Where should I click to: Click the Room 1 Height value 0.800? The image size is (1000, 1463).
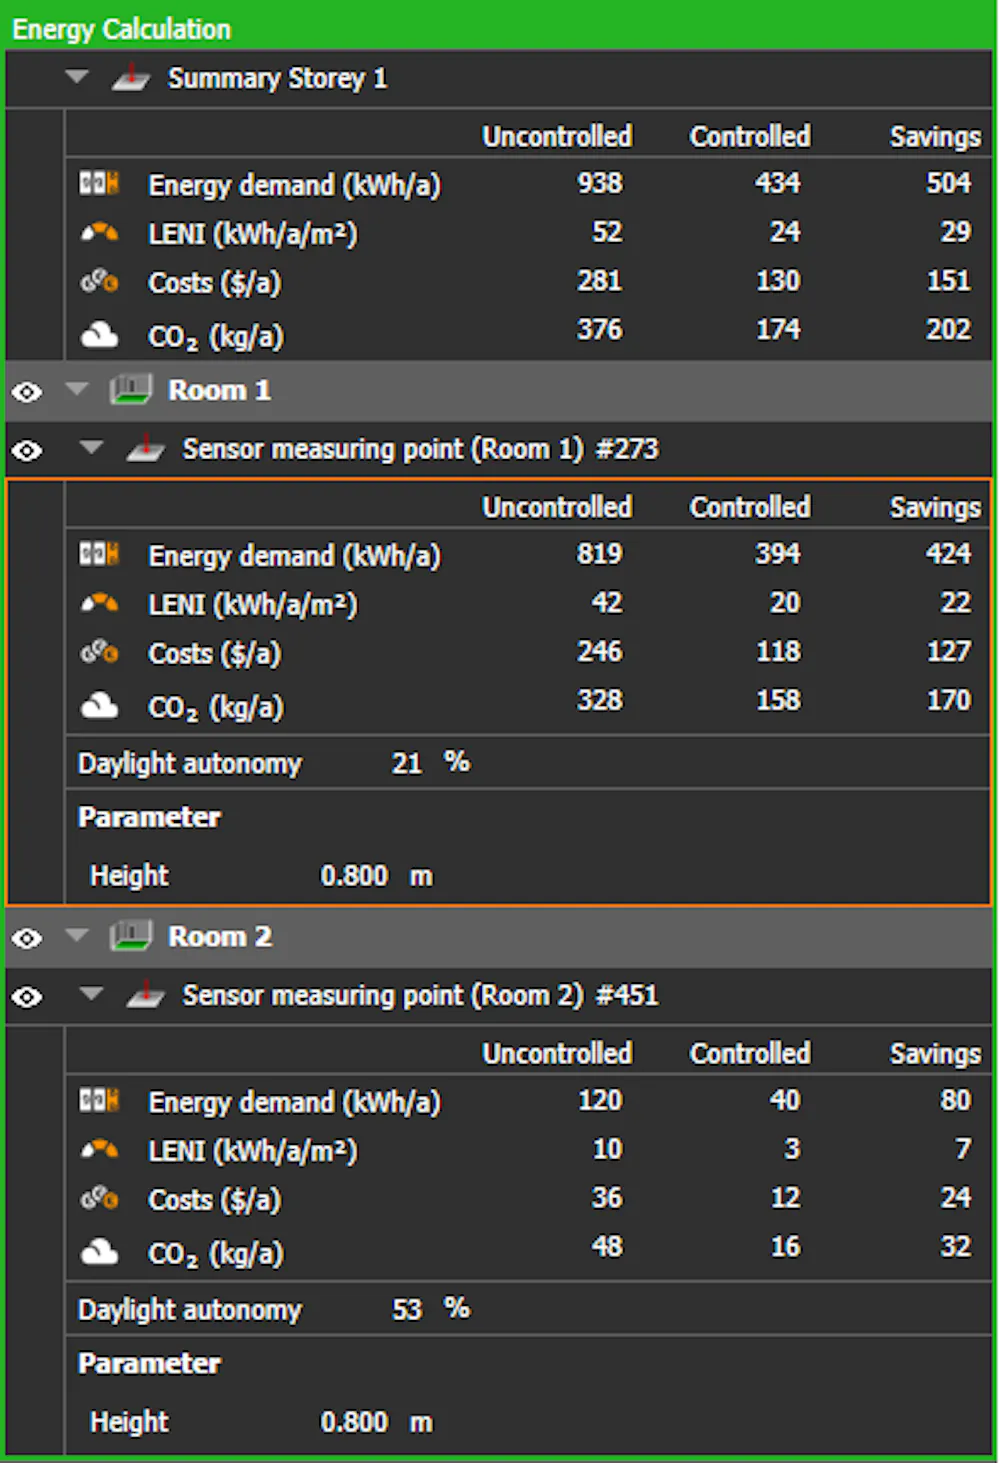(354, 876)
